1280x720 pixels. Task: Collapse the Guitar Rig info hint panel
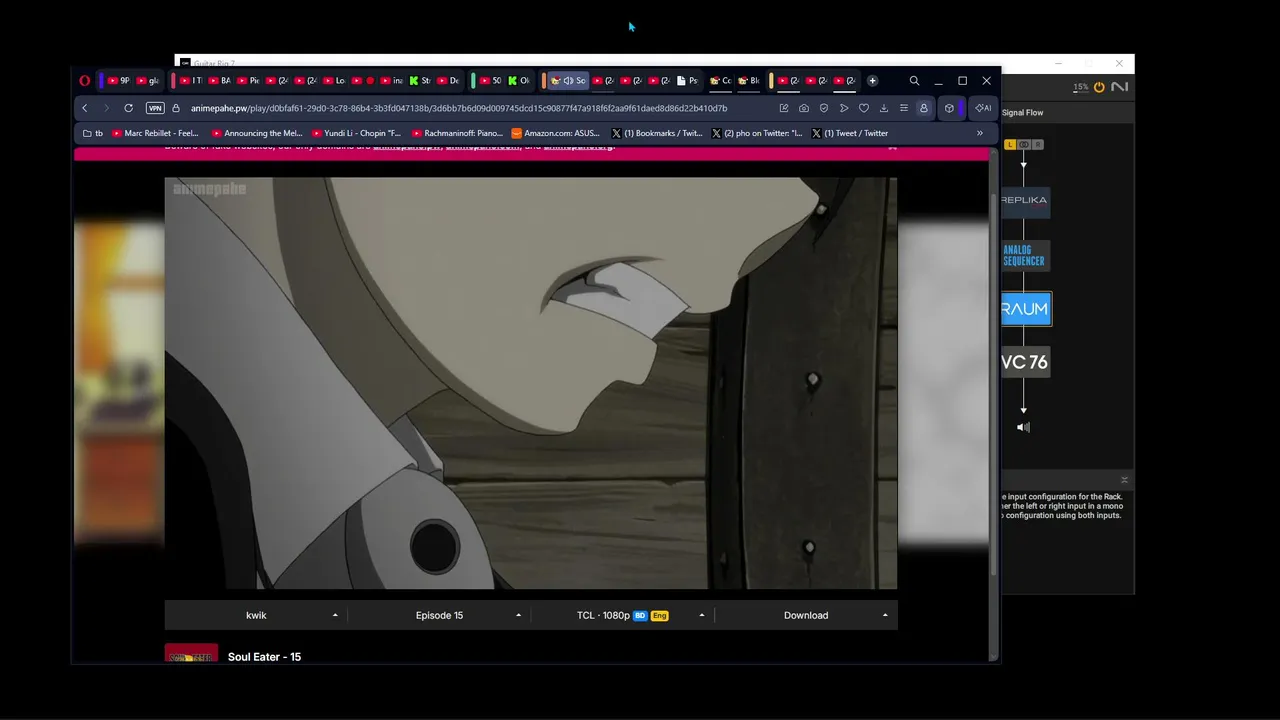pyautogui.click(x=1124, y=480)
